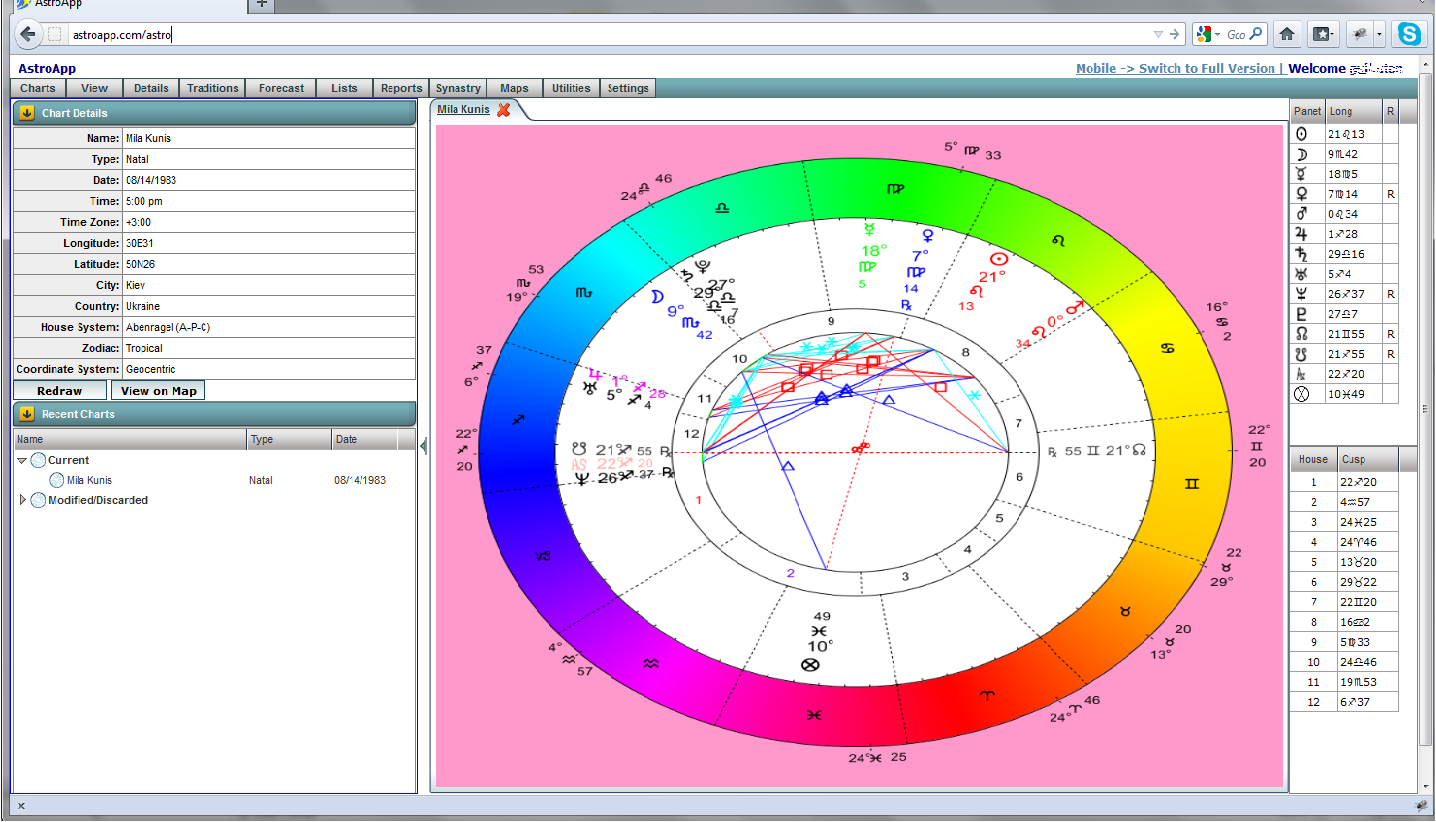Collapse the Recent Charts panel
Screen dimensions: 1436x822
click(x=27, y=414)
